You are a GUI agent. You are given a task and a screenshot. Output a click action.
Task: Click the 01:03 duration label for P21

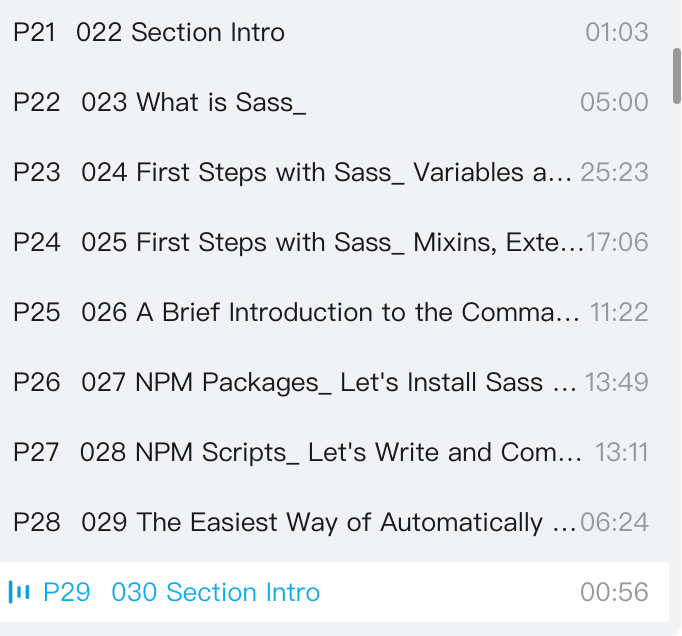coord(616,32)
